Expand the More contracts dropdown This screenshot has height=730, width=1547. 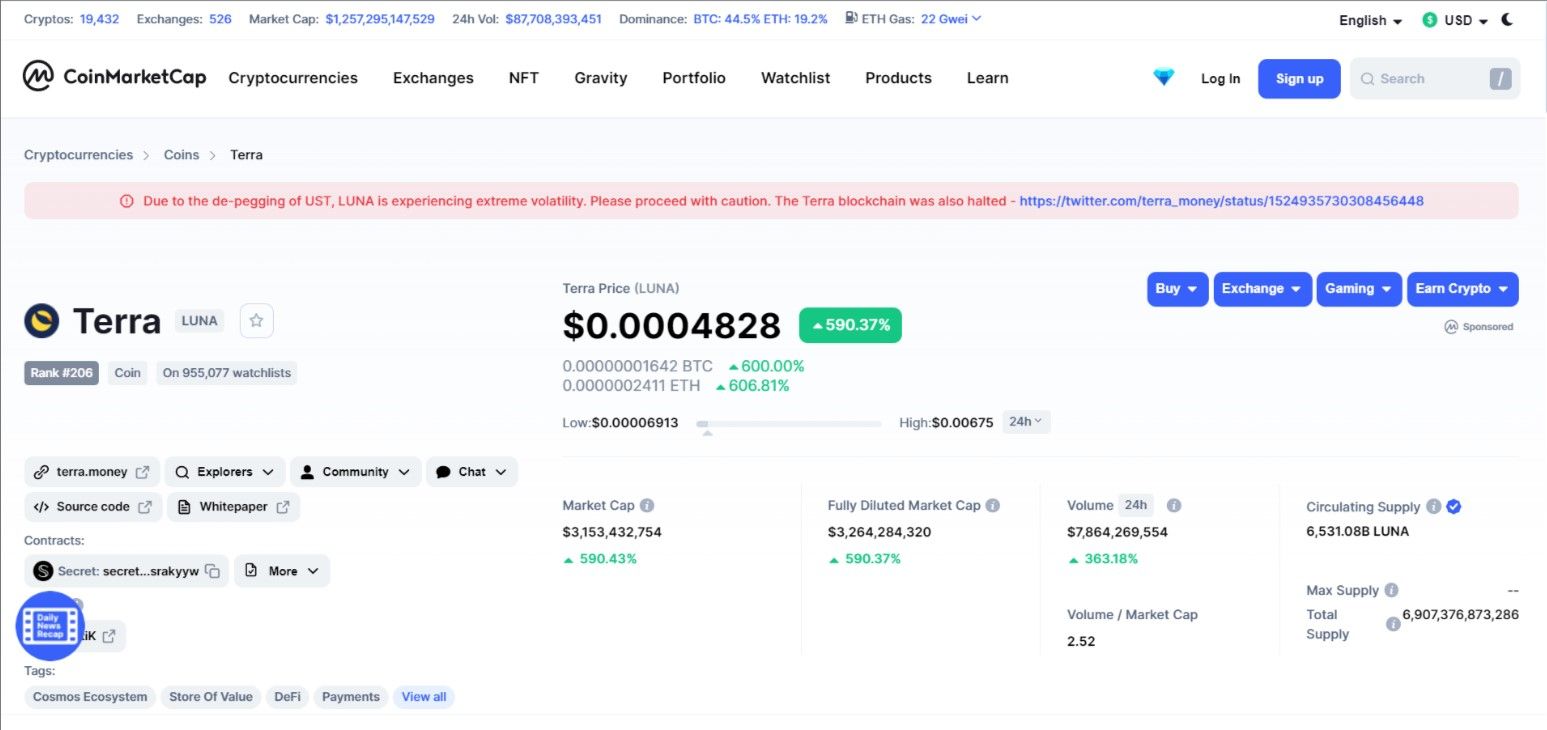tap(282, 571)
